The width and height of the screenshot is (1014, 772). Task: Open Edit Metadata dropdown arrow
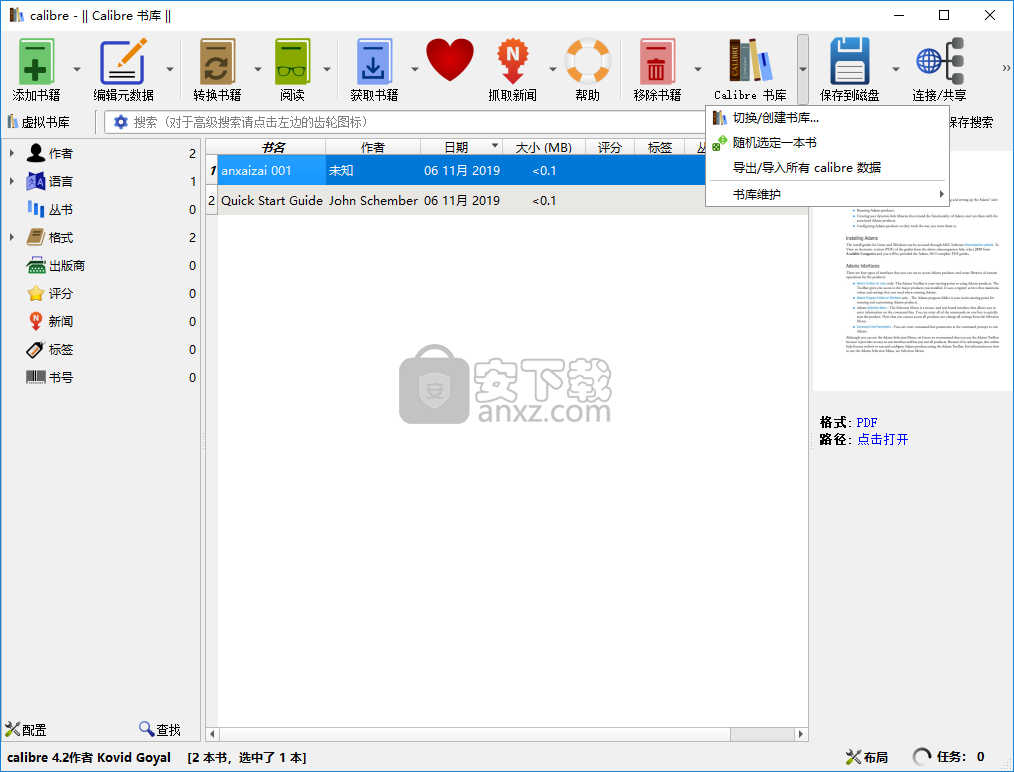click(170, 69)
